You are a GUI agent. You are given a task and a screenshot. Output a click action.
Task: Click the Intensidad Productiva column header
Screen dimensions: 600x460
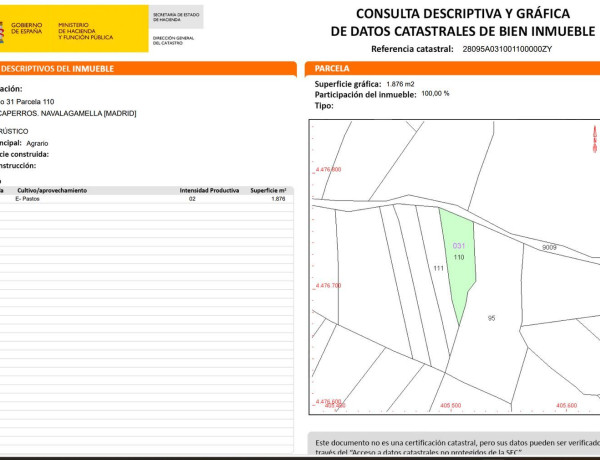pos(209,190)
